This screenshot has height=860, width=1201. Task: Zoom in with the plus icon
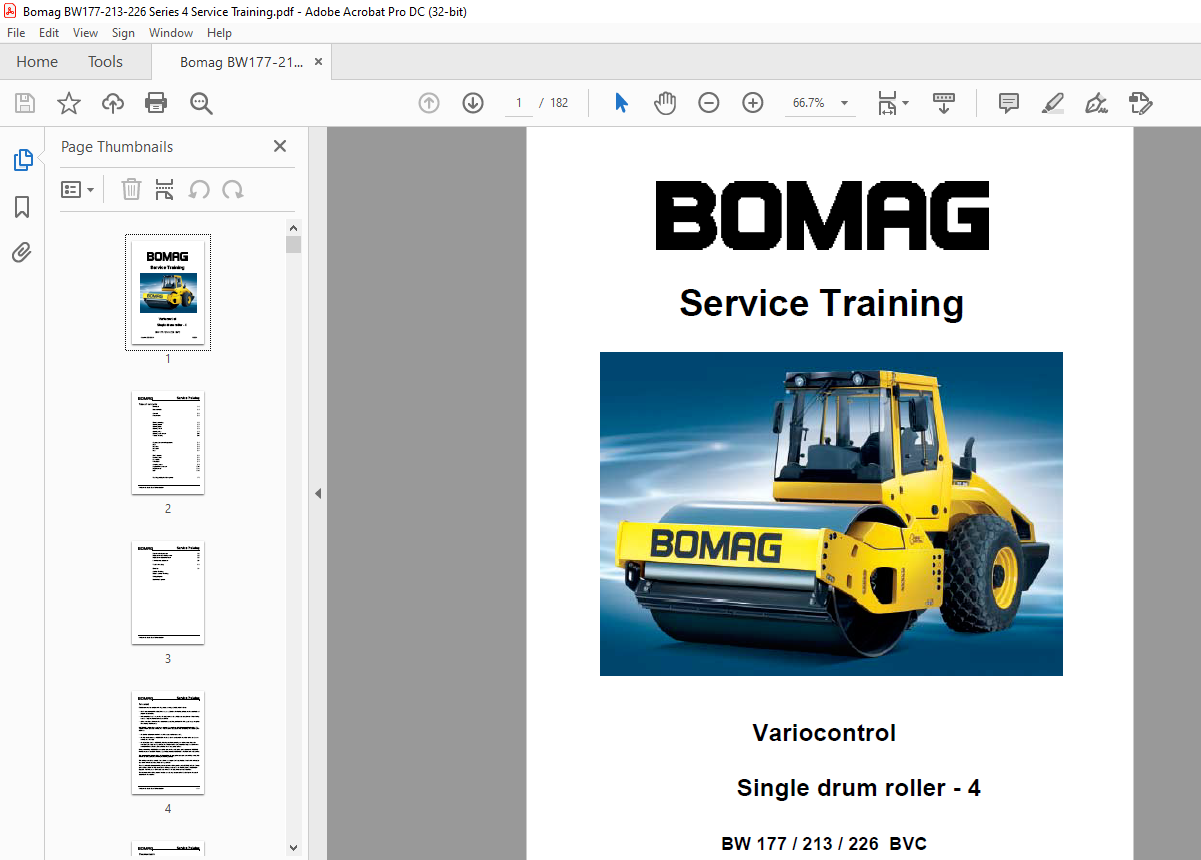753,103
